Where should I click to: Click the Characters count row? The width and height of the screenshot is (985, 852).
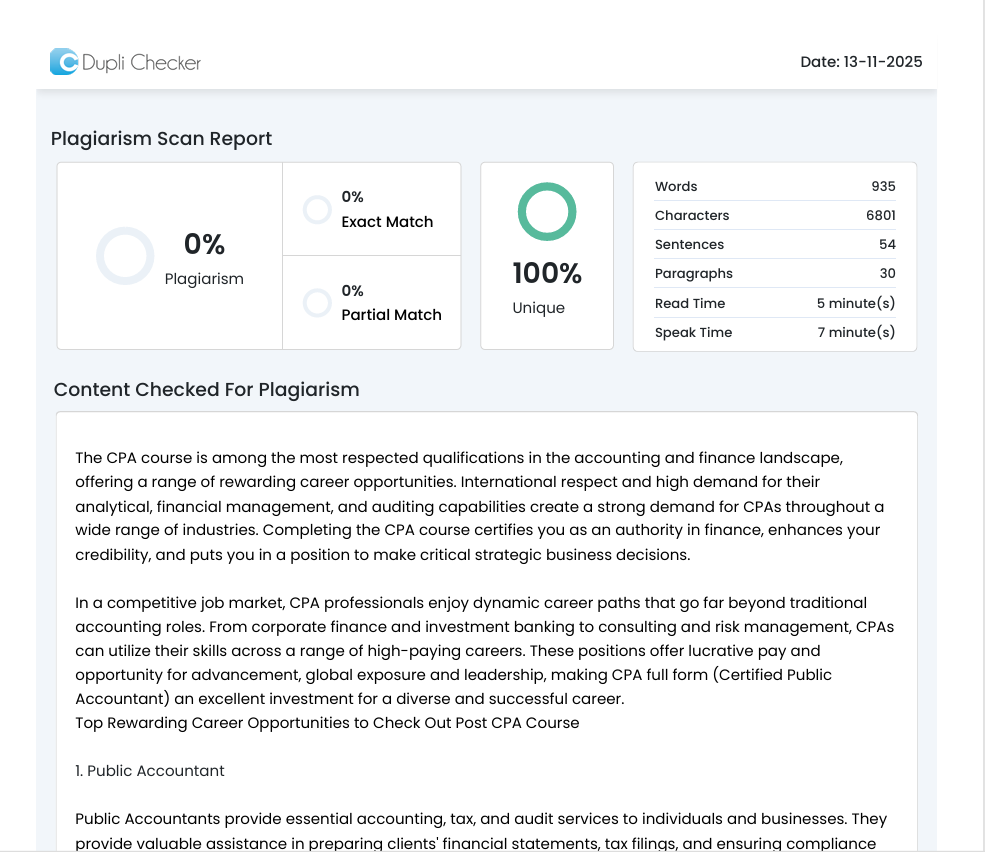(774, 216)
